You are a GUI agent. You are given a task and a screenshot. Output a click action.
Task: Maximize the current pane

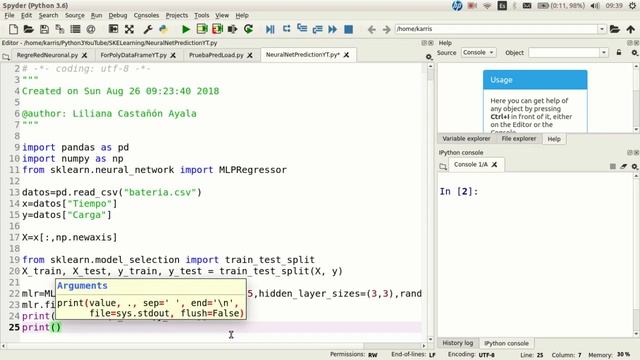(113, 29)
